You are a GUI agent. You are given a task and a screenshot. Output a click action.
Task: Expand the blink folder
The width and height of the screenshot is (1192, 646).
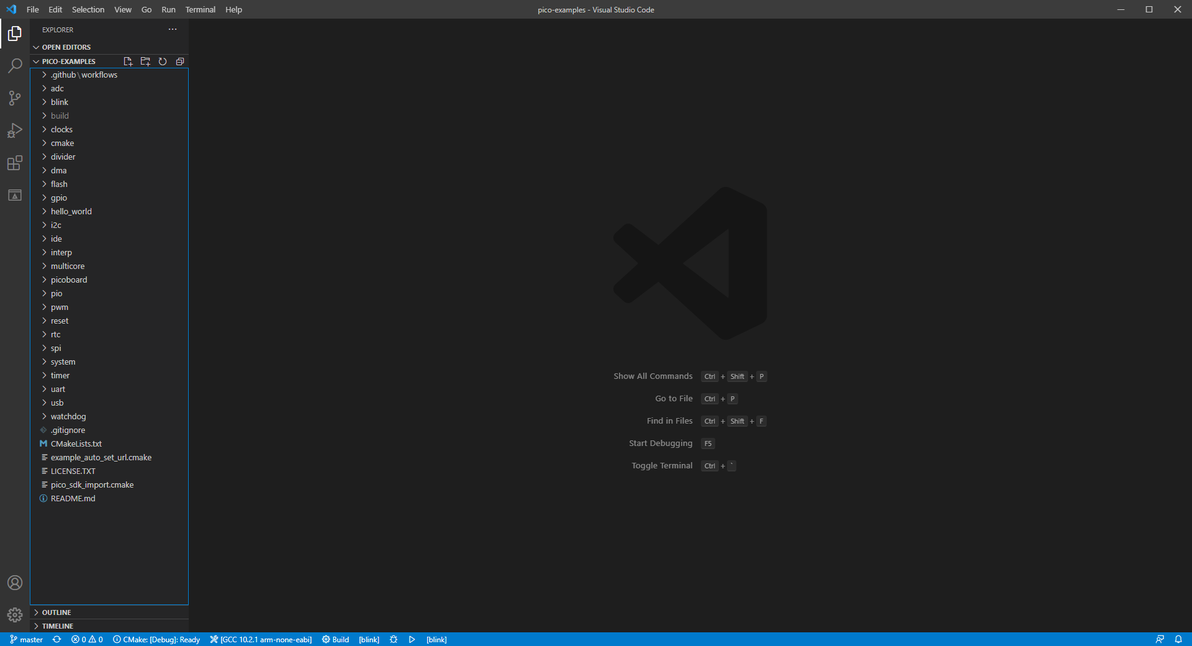tap(109, 103)
